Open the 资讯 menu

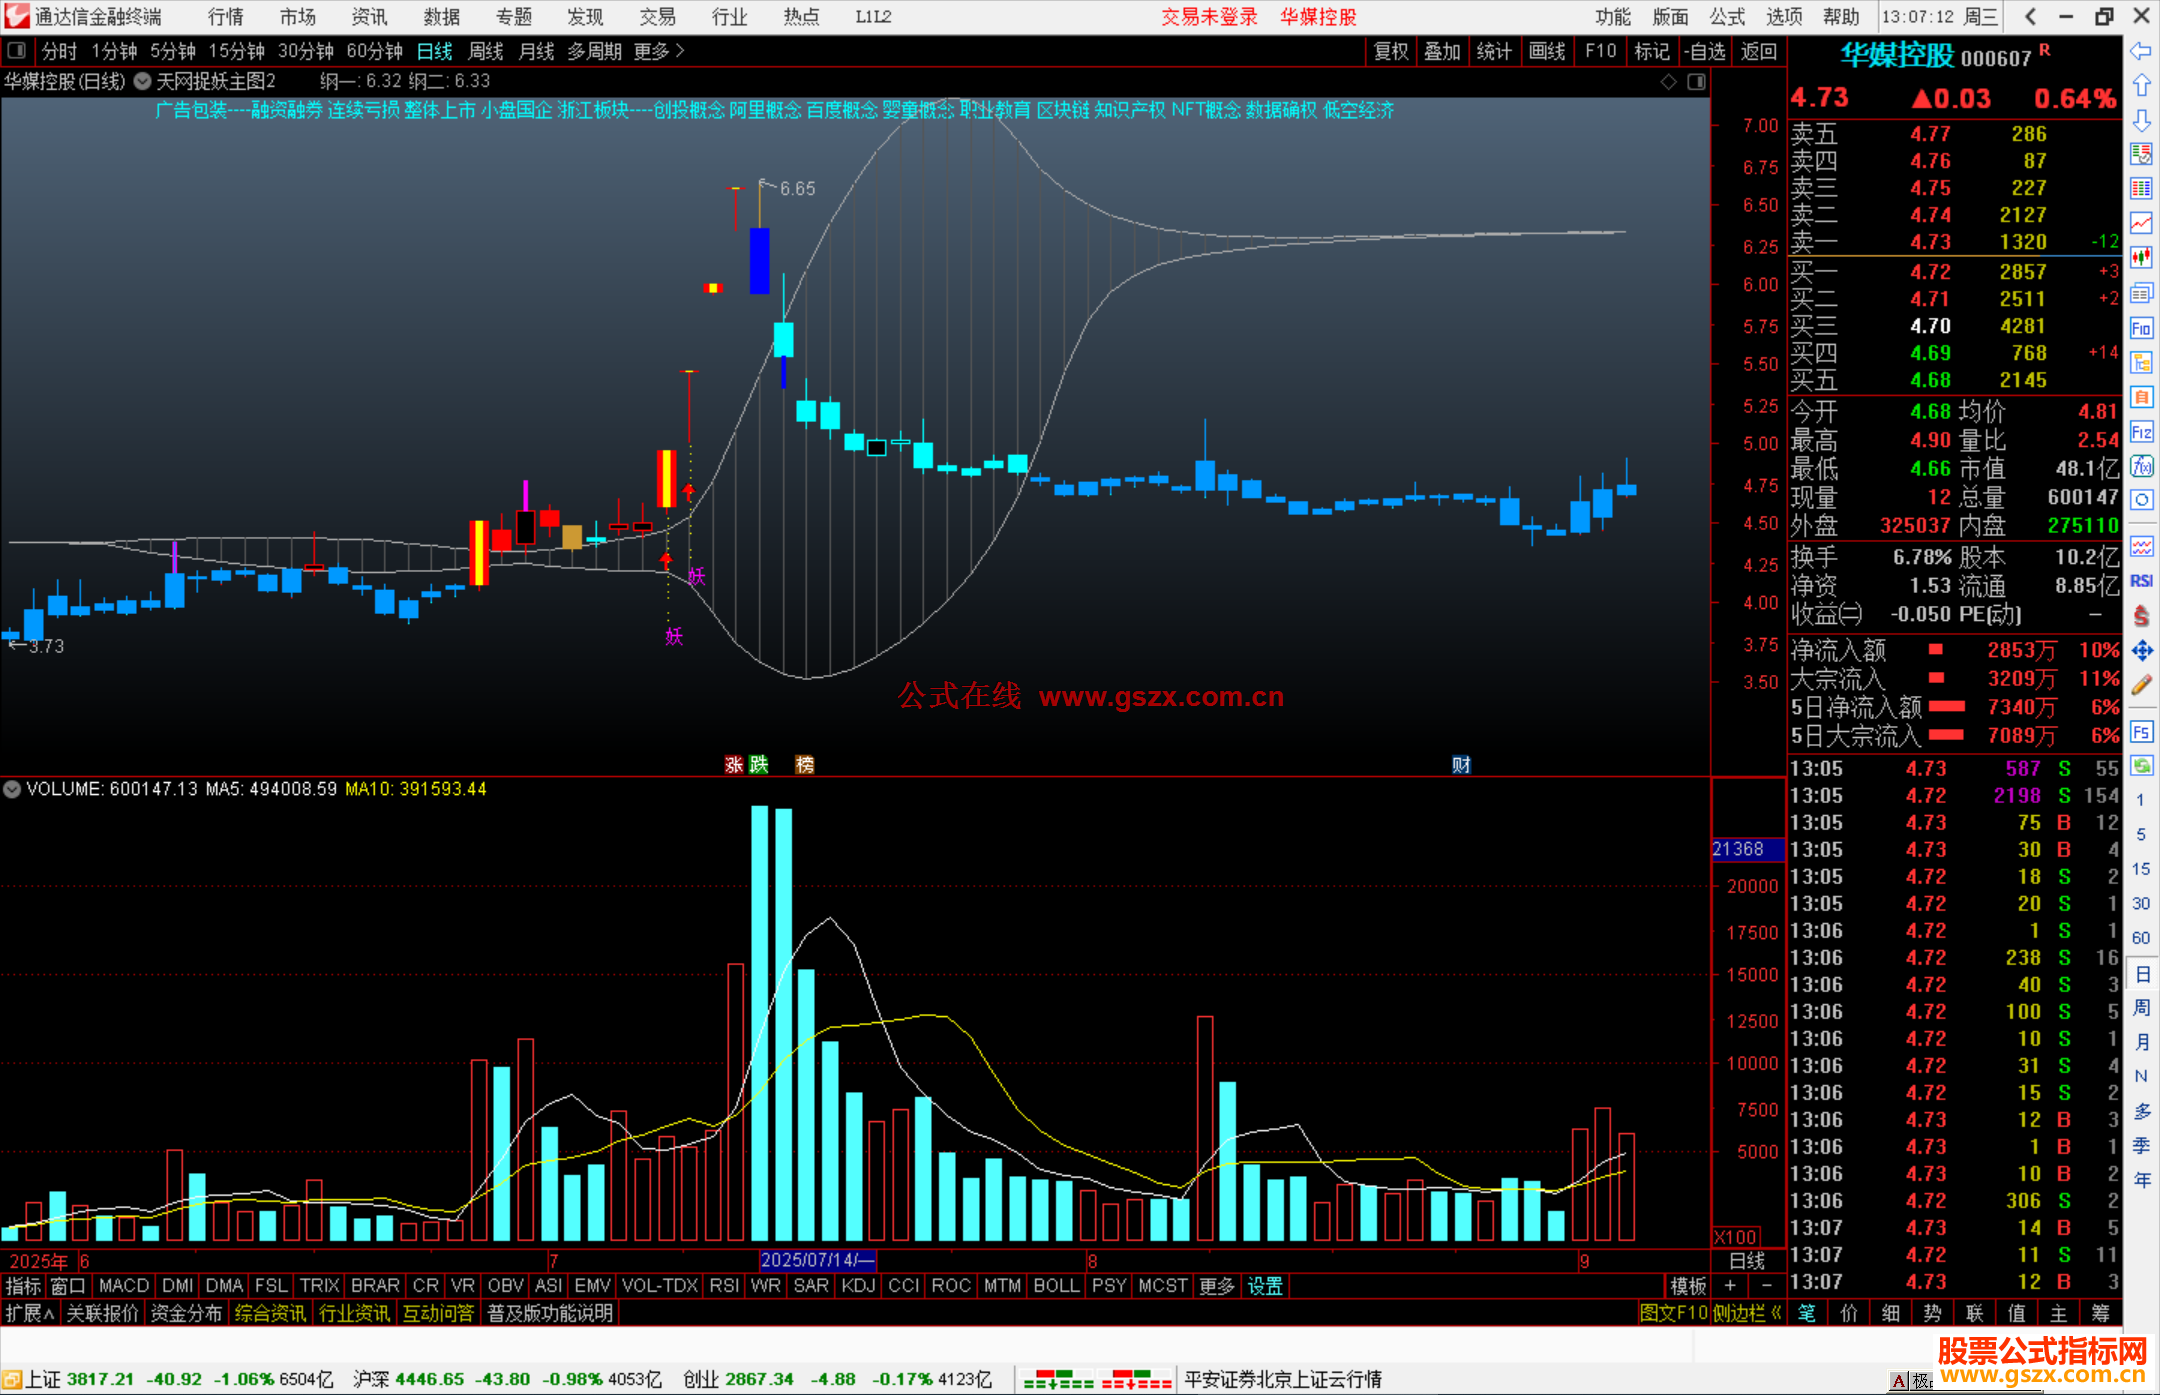pyautogui.click(x=369, y=17)
